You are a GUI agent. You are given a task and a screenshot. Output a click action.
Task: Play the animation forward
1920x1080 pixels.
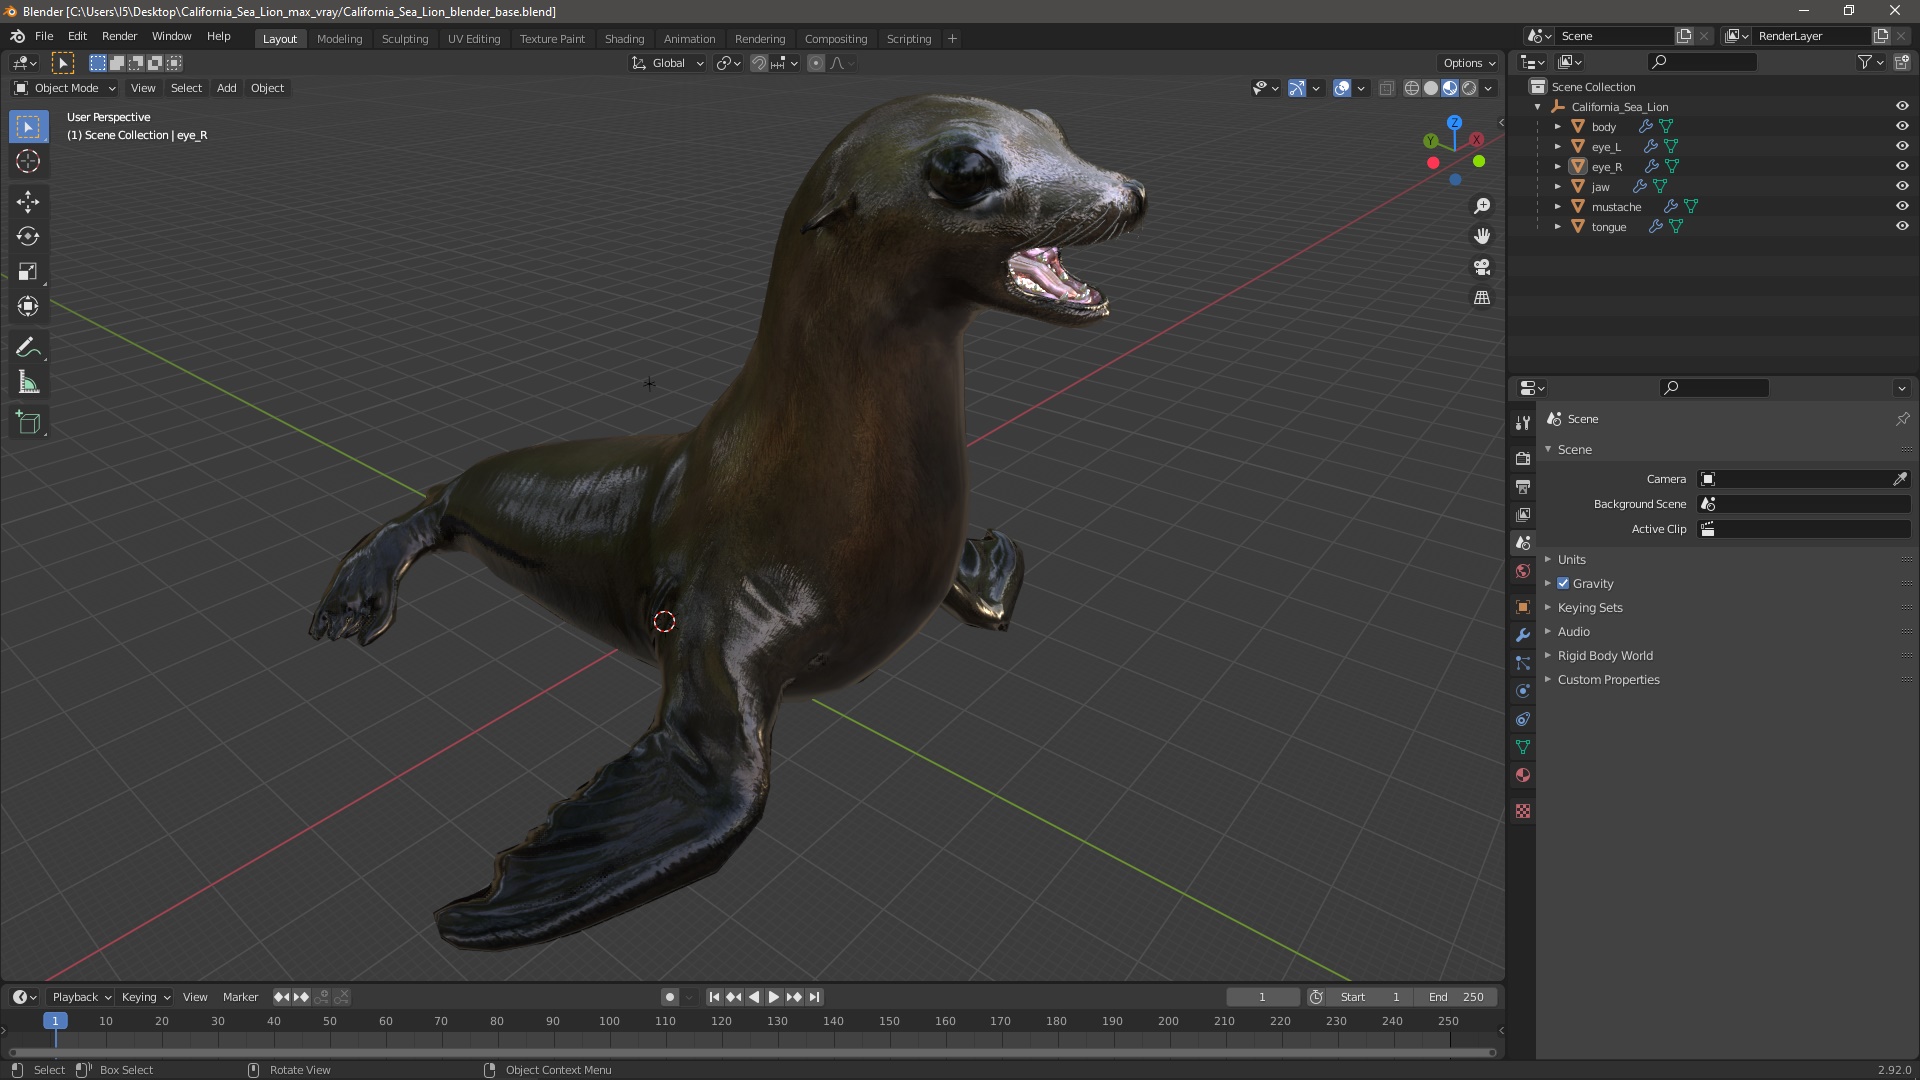[x=774, y=997]
